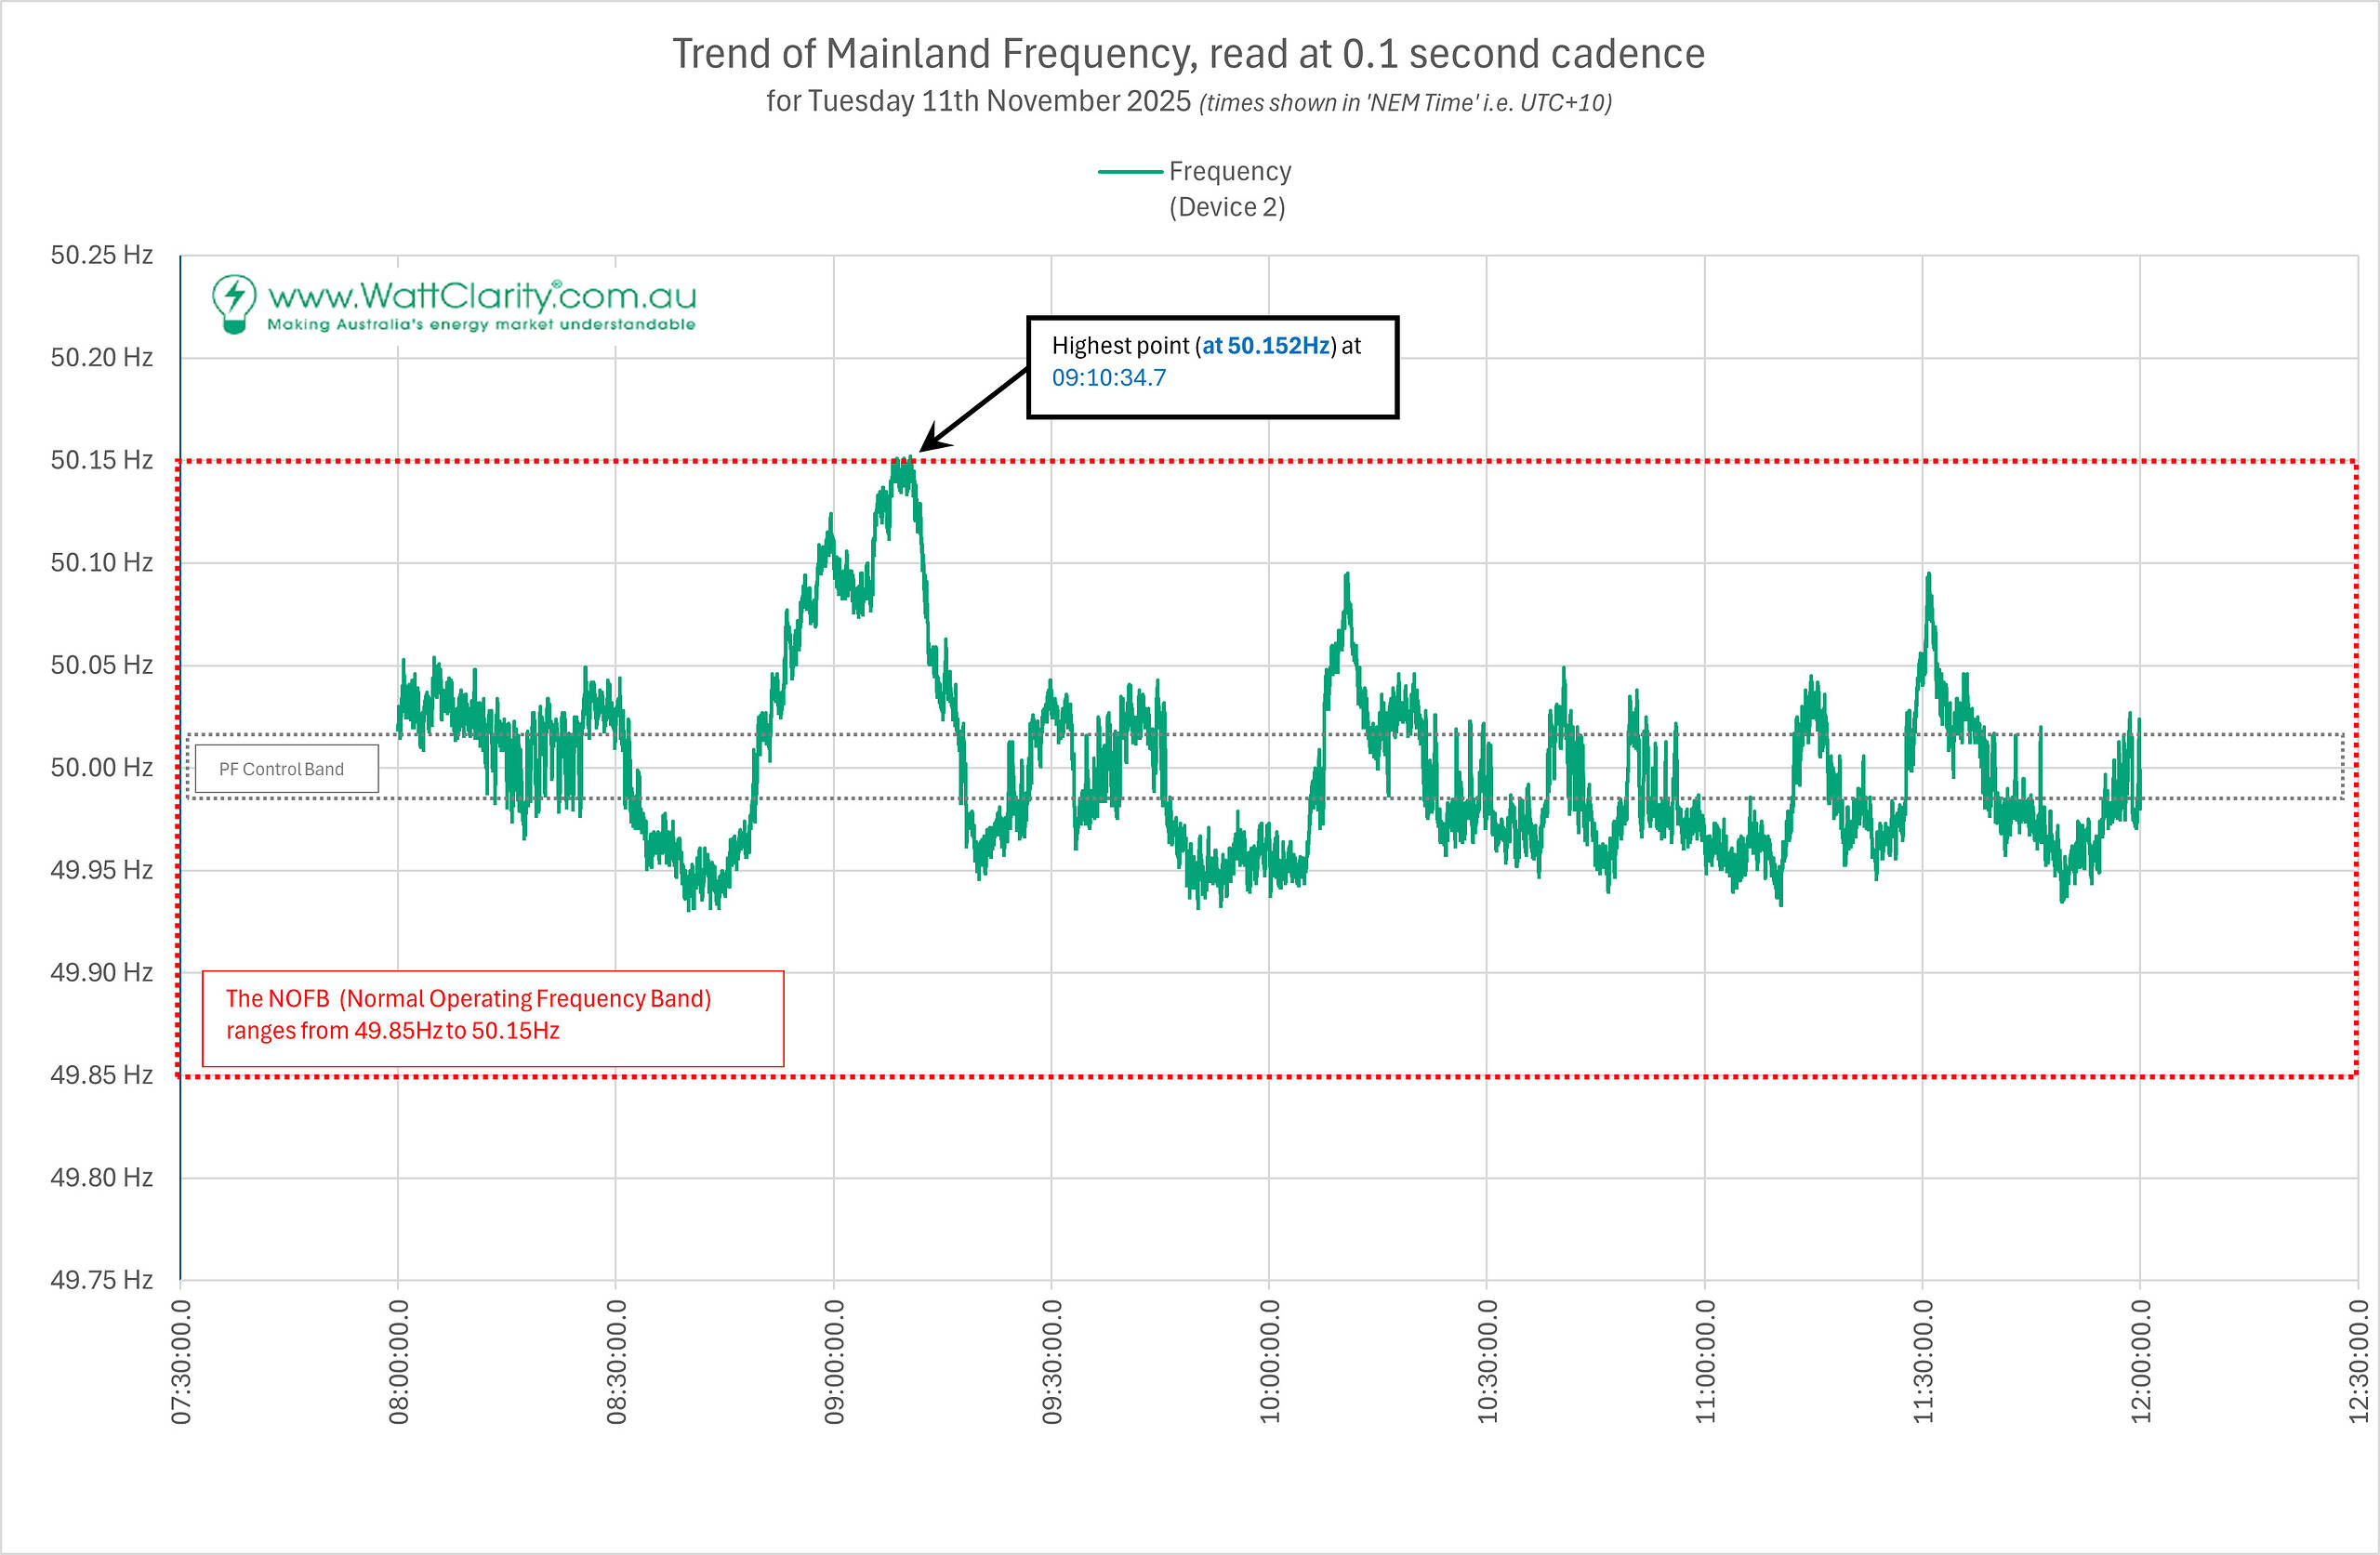The height and width of the screenshot is (1555, 2380).
Task: Click the 49.75 Hz y-axis label
Action: [x=102, y=1280]
